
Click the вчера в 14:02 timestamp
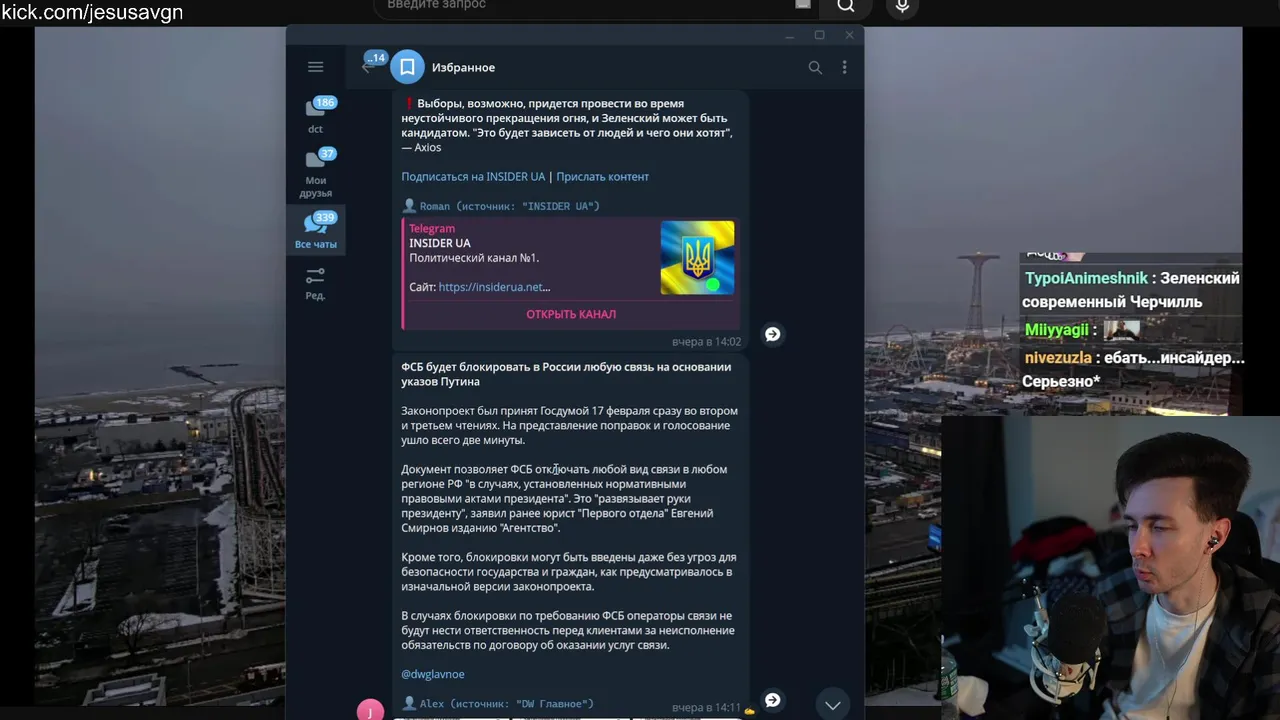point(707,342)
